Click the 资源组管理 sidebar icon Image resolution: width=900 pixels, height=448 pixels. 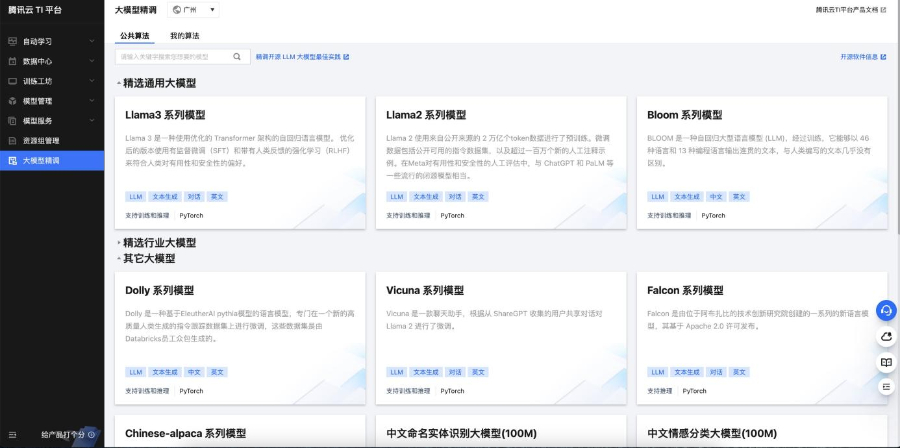(x=12, y=141)
